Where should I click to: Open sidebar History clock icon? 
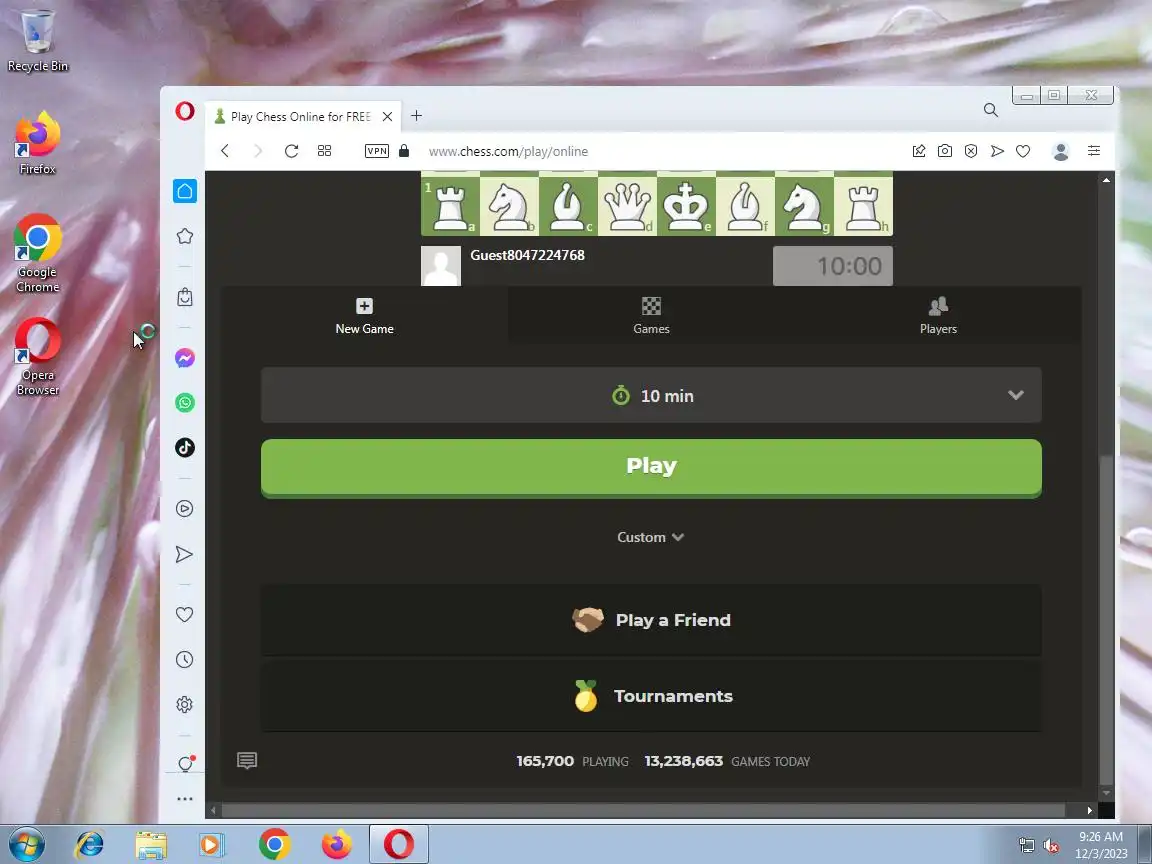pyautogui.click(x=184, y=660)
